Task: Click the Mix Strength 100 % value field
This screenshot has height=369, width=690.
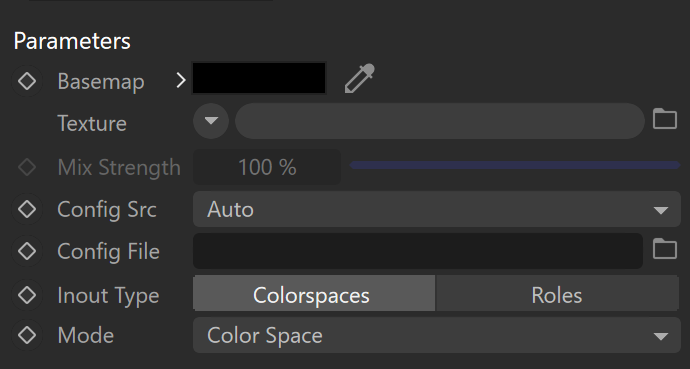Action: (x=267, y=167)
